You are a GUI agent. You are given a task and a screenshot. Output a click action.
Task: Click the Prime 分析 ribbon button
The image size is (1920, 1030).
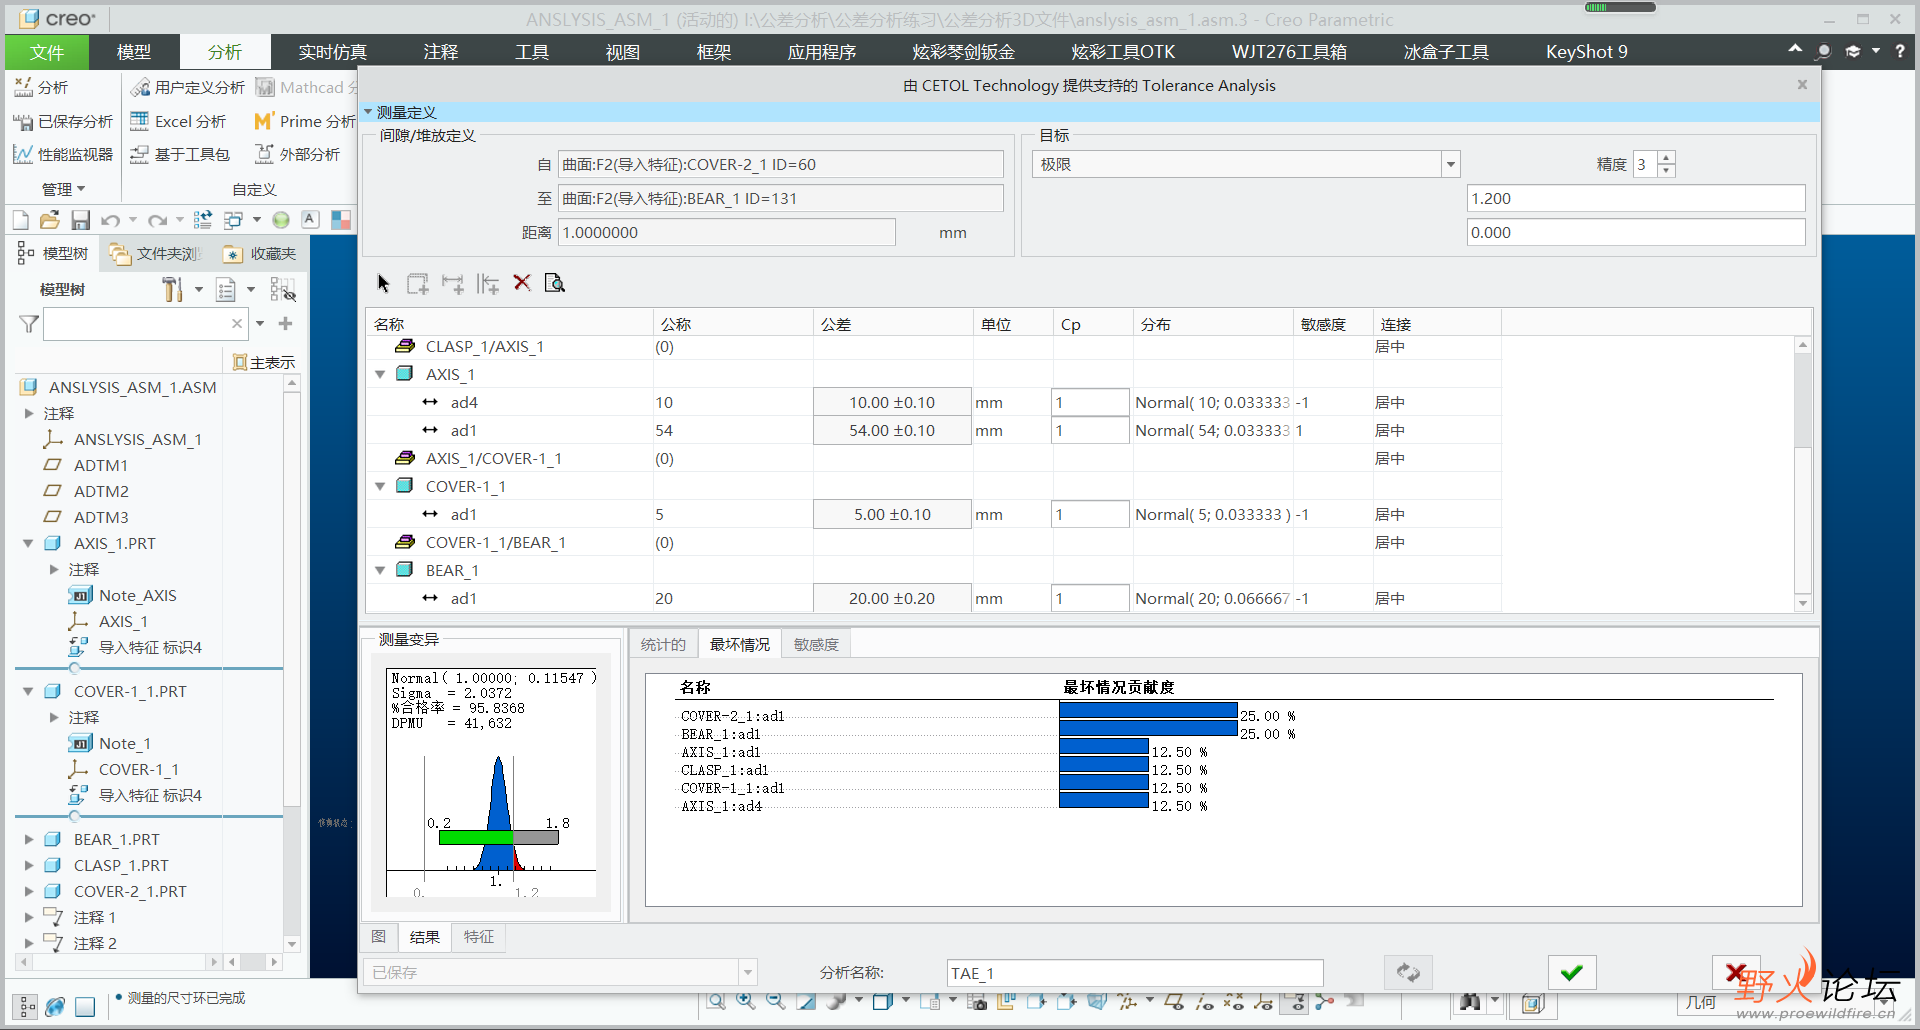point(305,121)
